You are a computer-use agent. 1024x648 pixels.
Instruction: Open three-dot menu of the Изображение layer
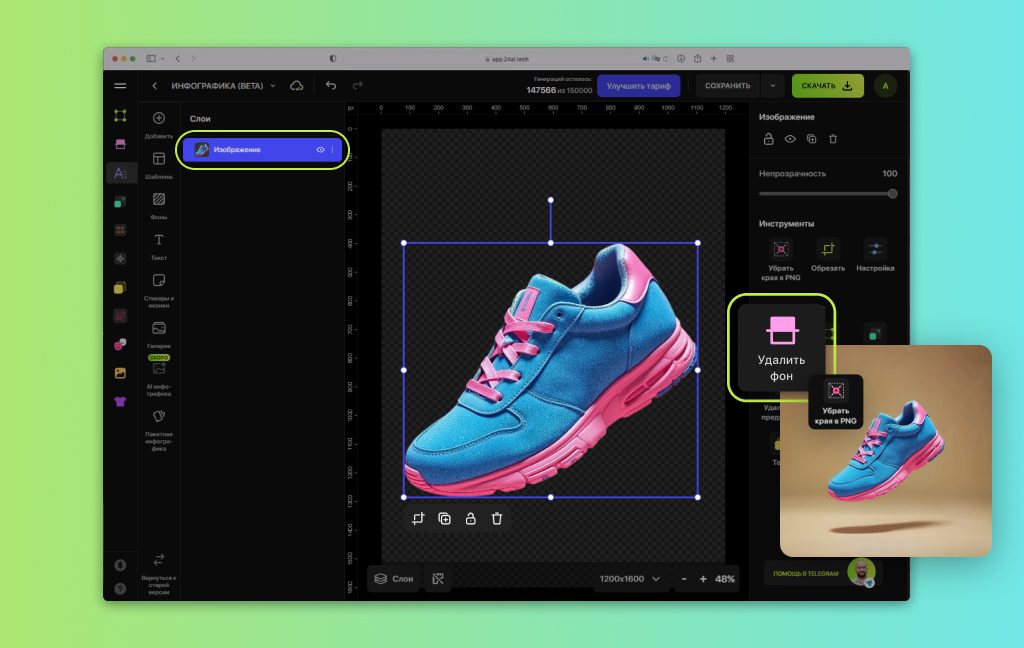click(x=332, y=150)
